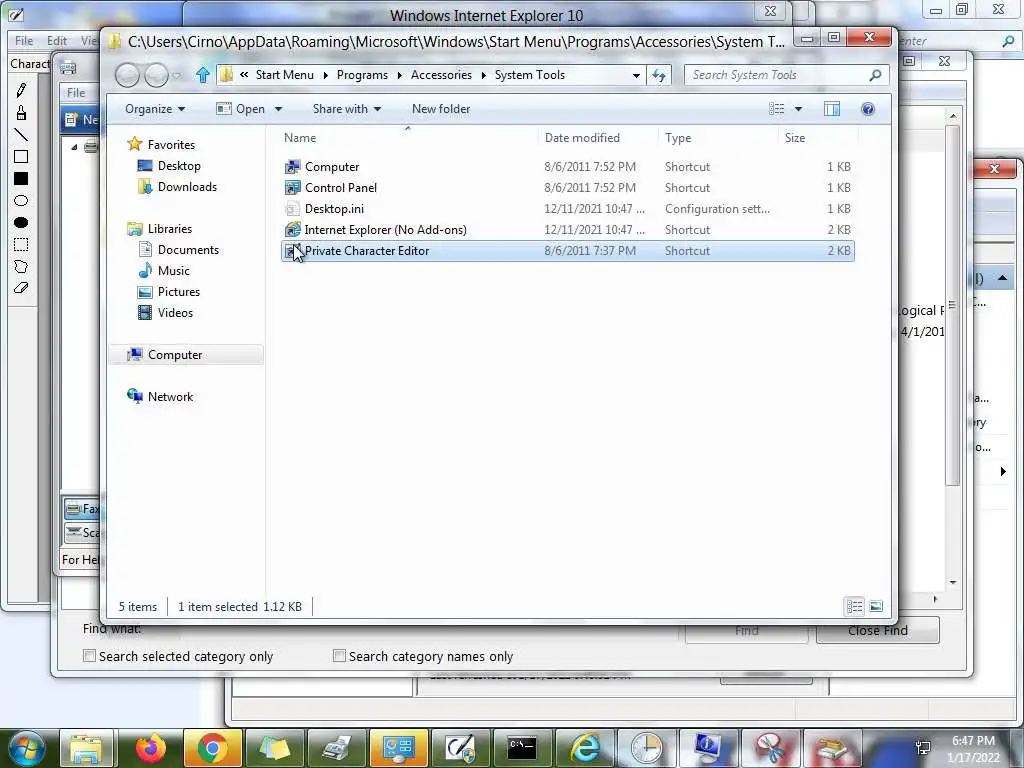
Task: Select the Hollow Ellipse tool in Character Editor
Action: tap(21, 200)
